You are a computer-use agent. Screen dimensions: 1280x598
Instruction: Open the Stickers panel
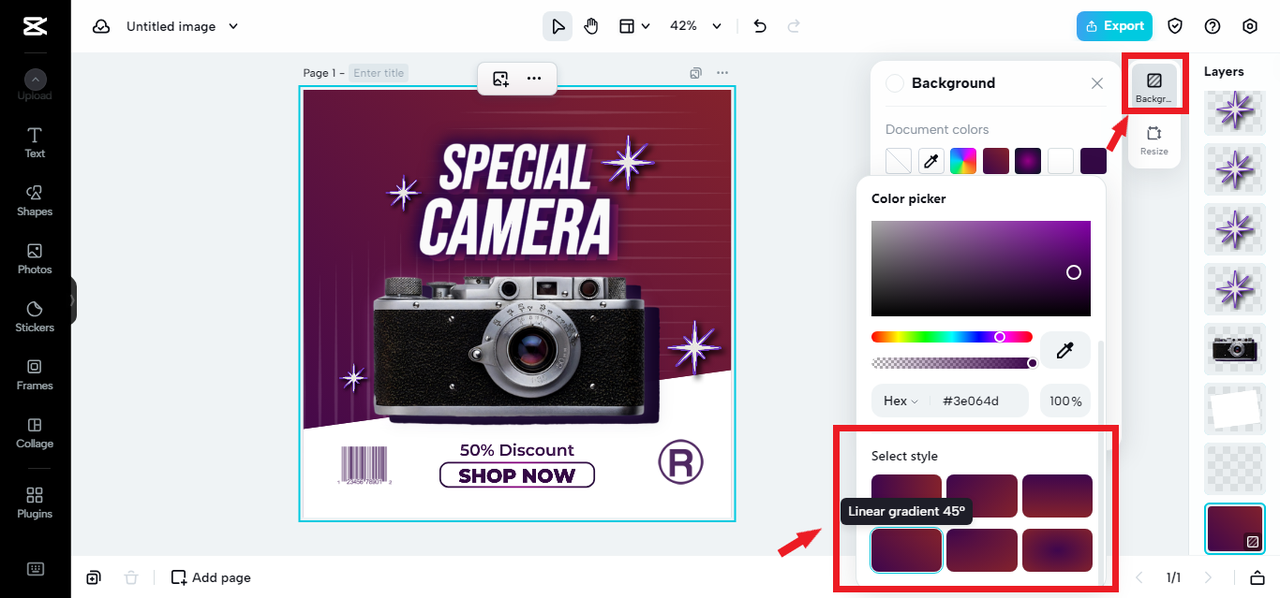[35, 316]
